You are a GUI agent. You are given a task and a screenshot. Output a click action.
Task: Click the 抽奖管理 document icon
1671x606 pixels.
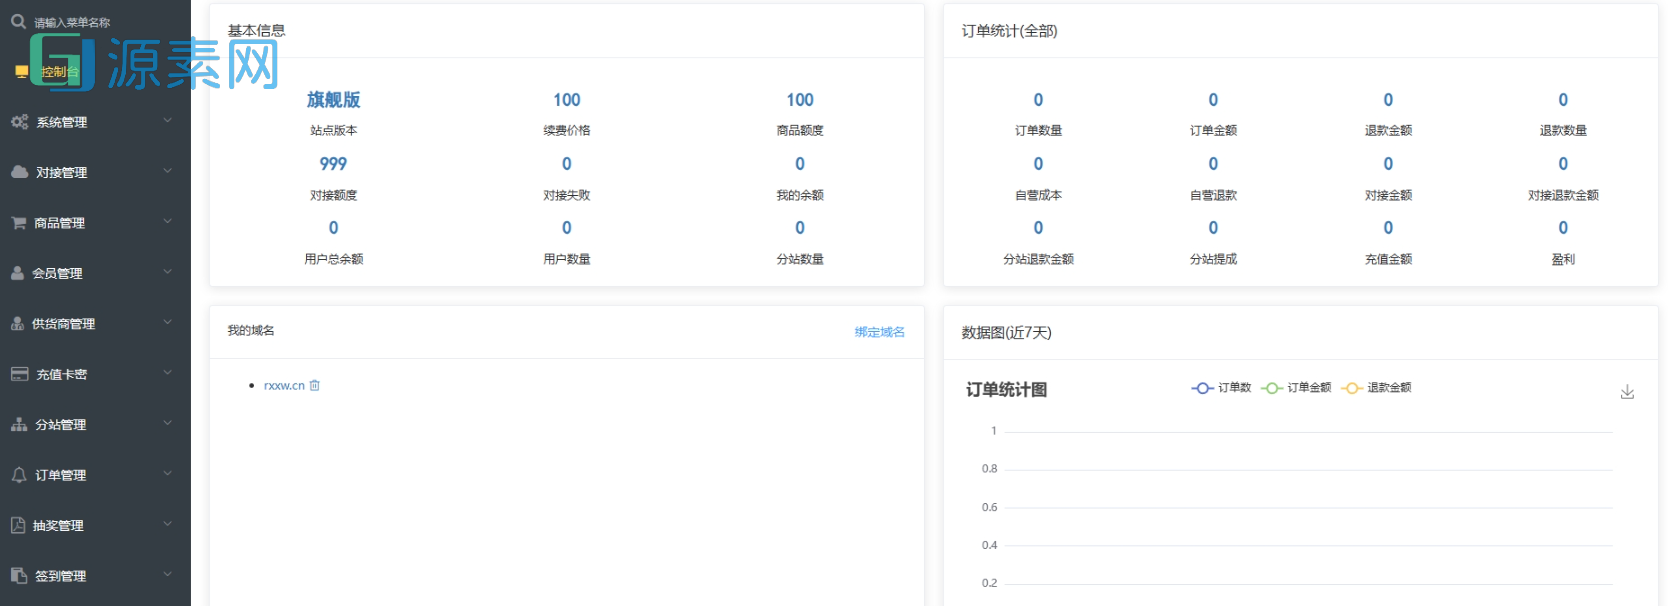tap(18, 525)
